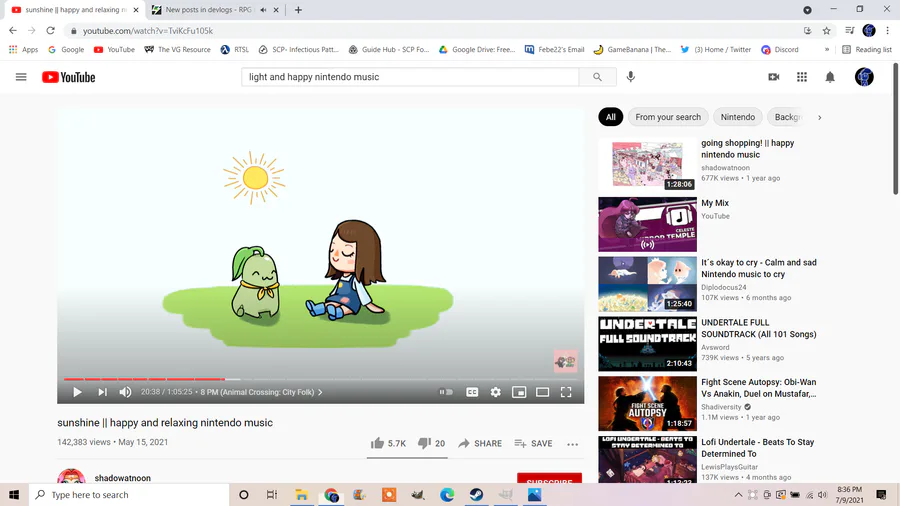
Task: Select the From your search chip
Action: pos(668,117)
